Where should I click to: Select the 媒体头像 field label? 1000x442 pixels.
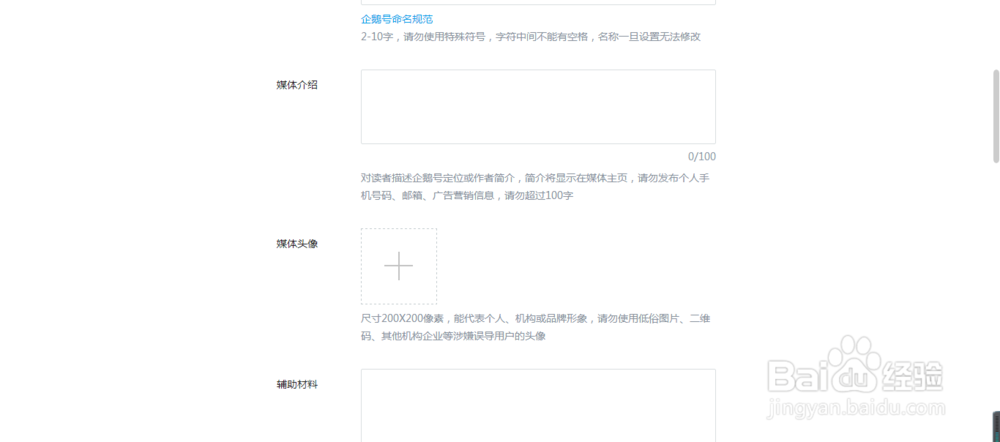coord(297,244)
